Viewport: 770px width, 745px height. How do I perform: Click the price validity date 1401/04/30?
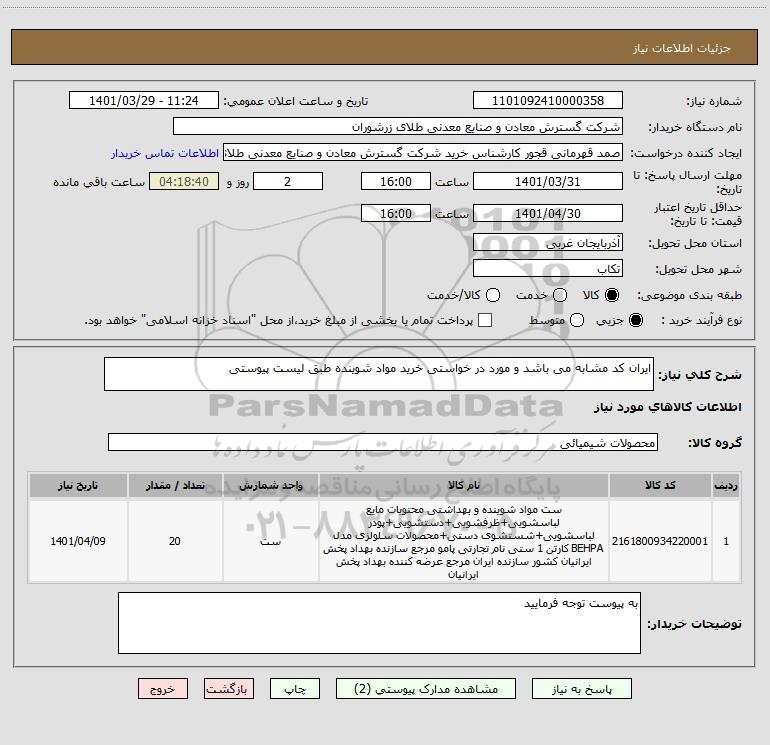pyautogui.click(x=548, y=213)
